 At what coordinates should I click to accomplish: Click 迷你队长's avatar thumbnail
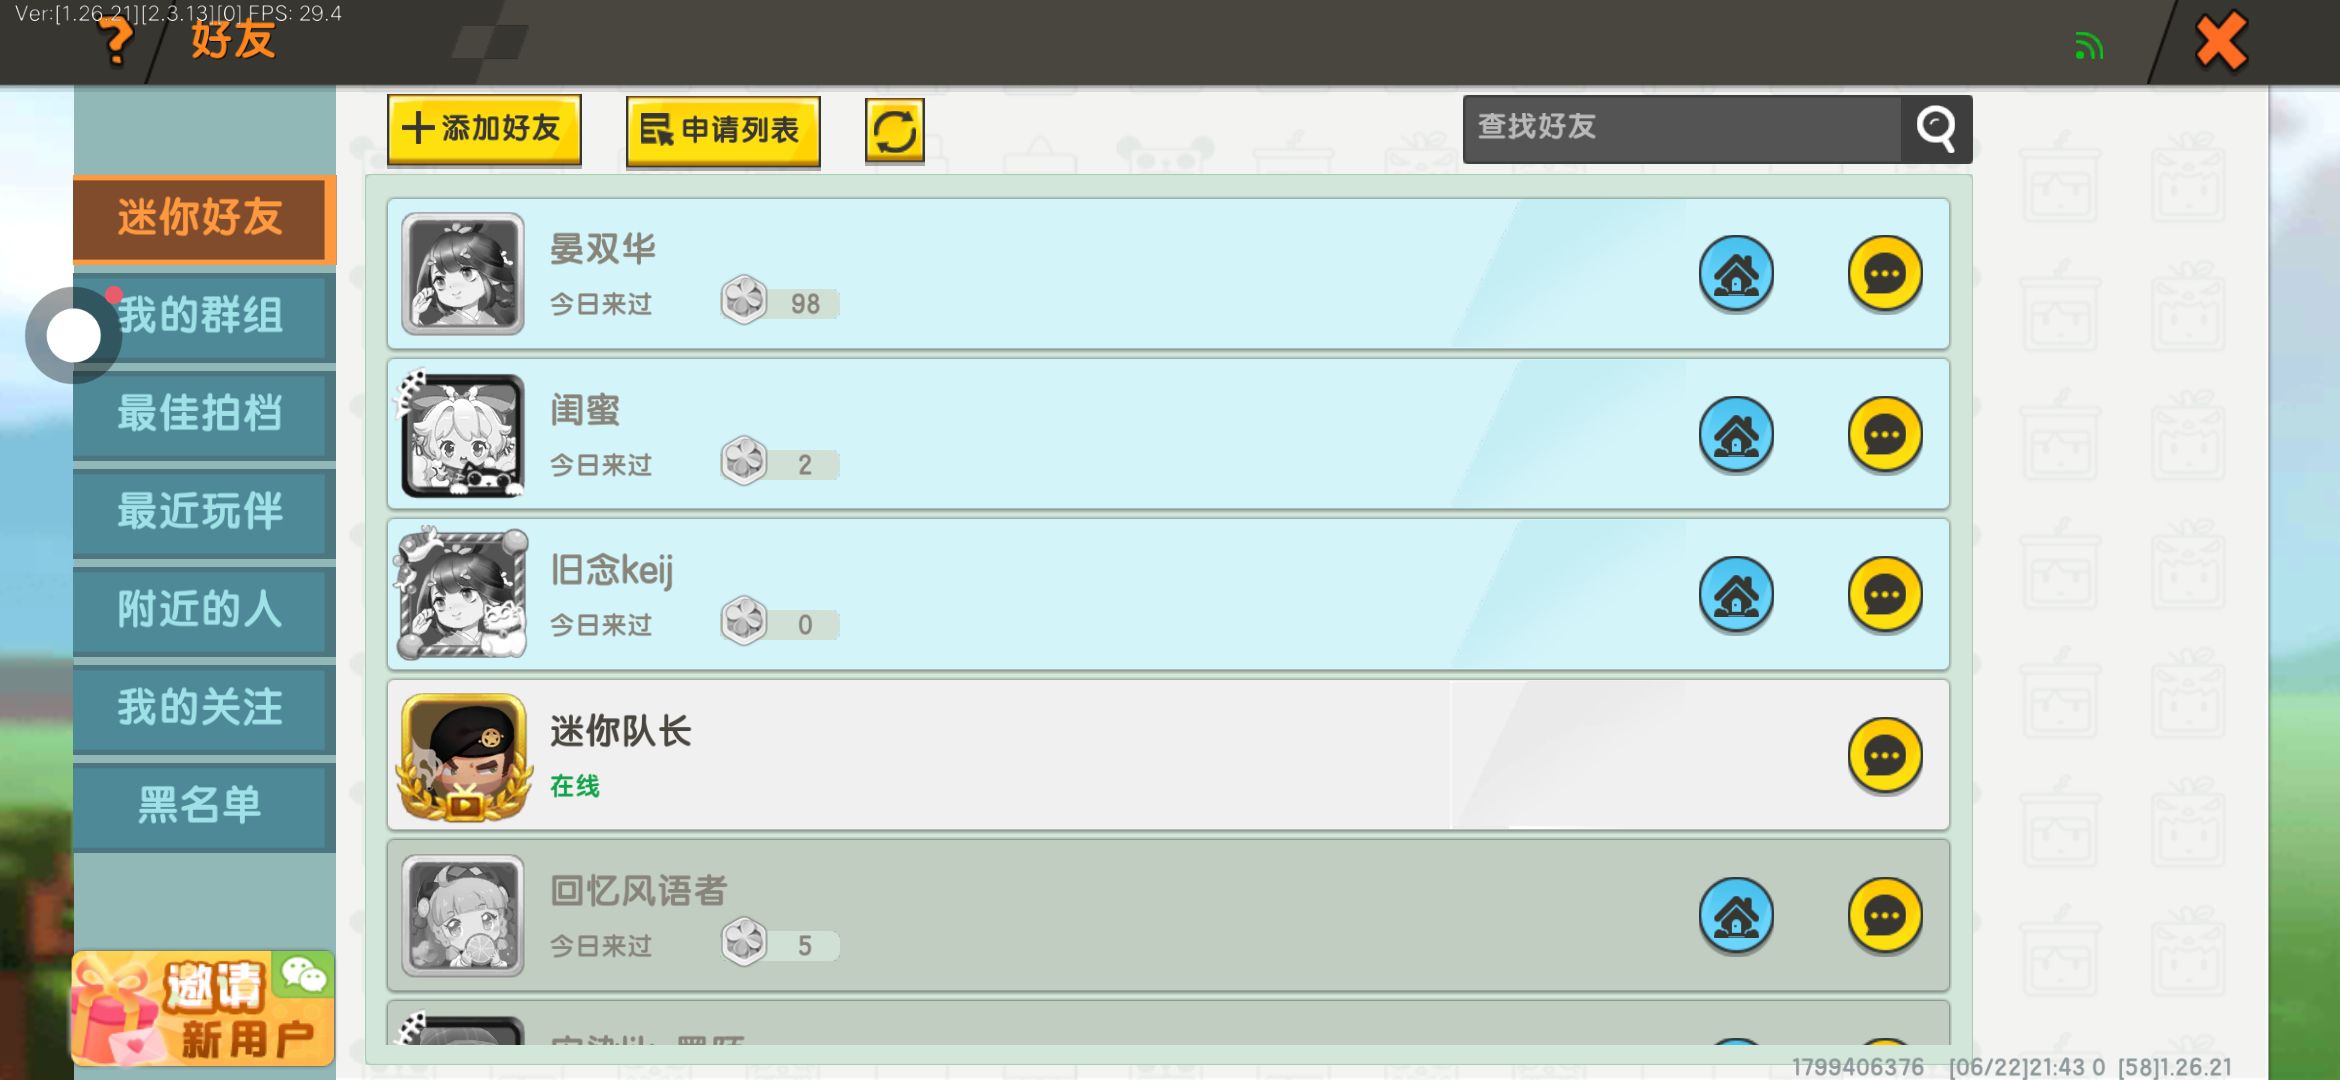tap(463, 757)
